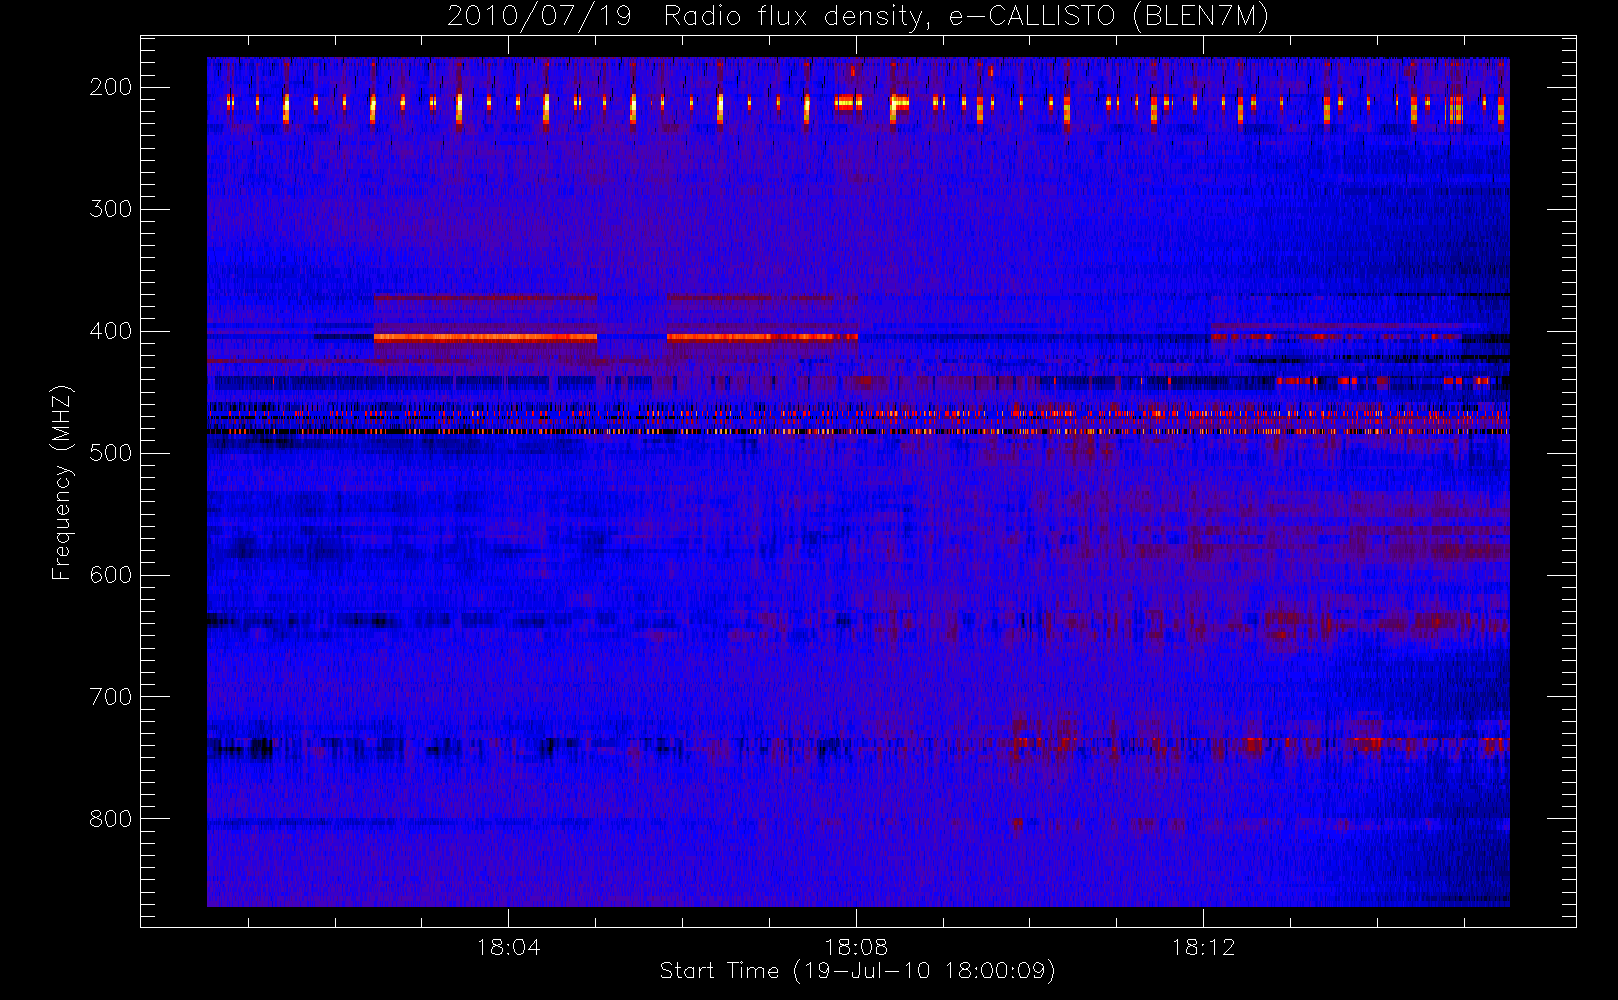Click the 700 frequency tick label
Image resolution: width=1618 pixels, height=1000 pixels.
[x=111, y=697]
